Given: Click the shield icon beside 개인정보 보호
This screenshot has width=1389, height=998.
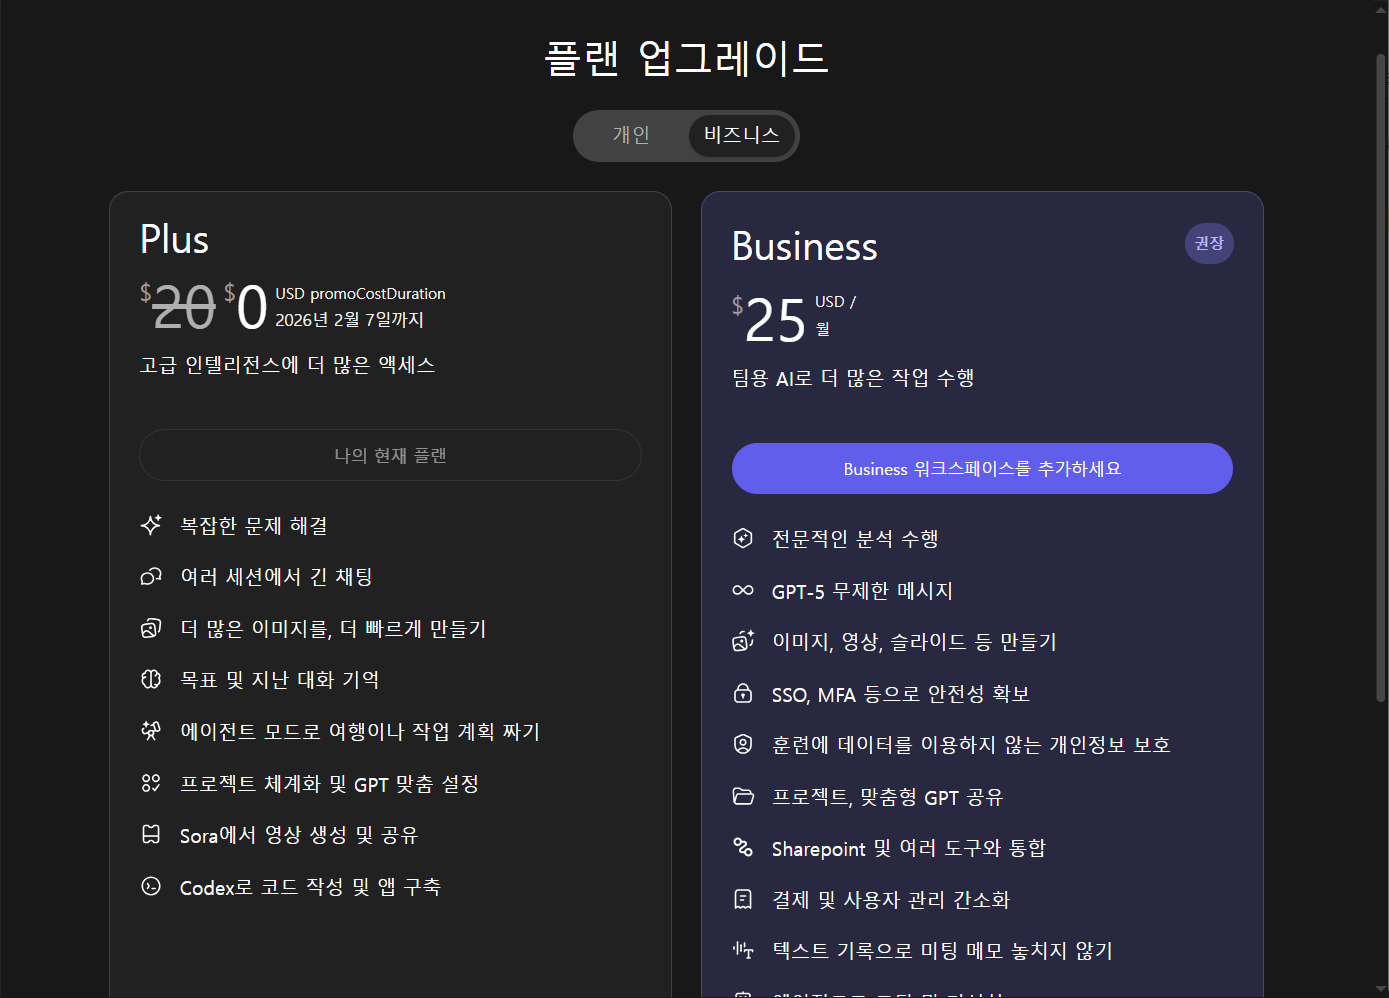Looking at the screenshot, I should (743, 744).
